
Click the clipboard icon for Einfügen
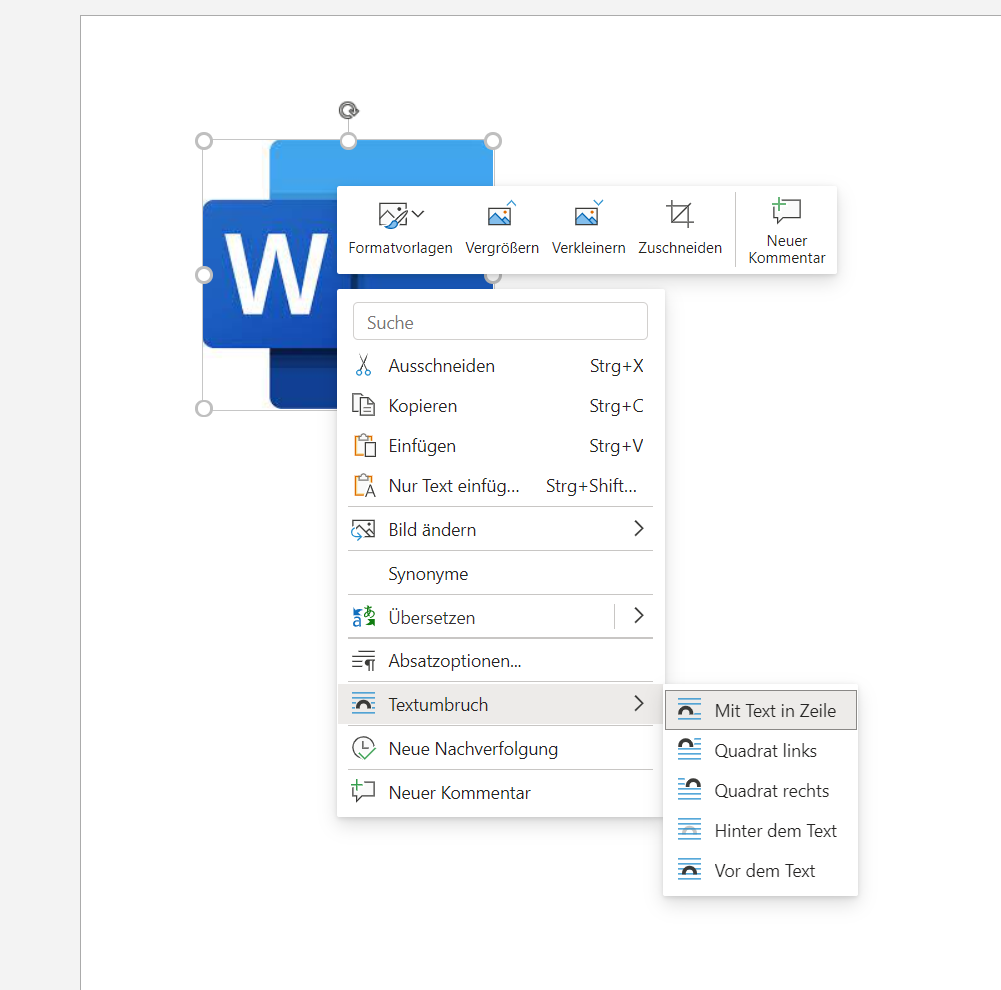point(363,446)
